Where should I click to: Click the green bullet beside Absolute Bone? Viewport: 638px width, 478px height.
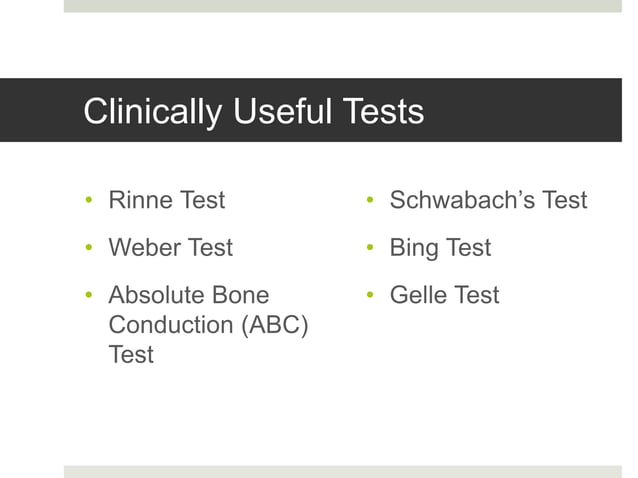[89, 295]
